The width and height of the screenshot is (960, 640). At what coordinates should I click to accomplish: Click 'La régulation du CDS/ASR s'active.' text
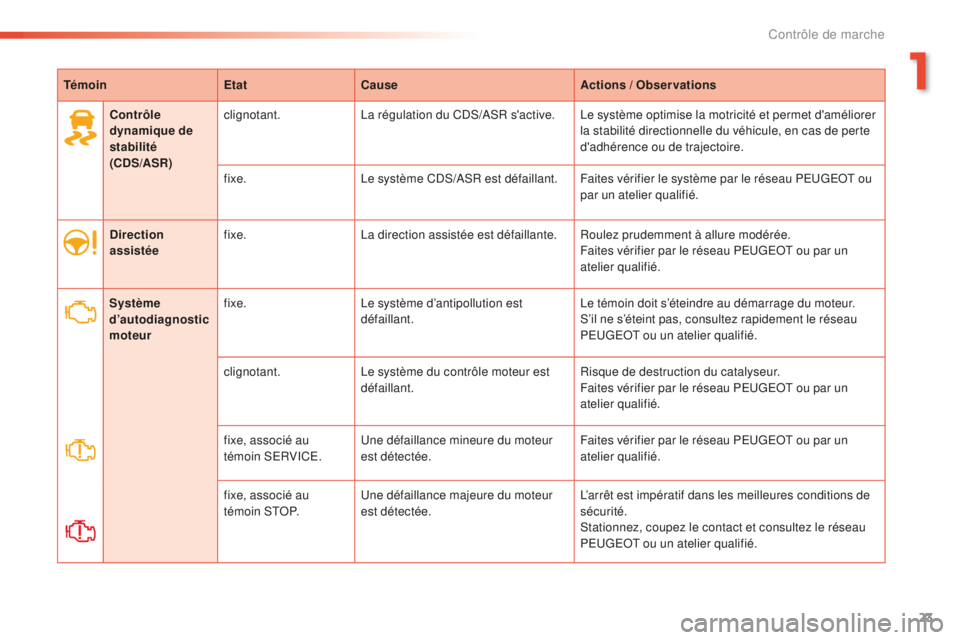point(457,115)
